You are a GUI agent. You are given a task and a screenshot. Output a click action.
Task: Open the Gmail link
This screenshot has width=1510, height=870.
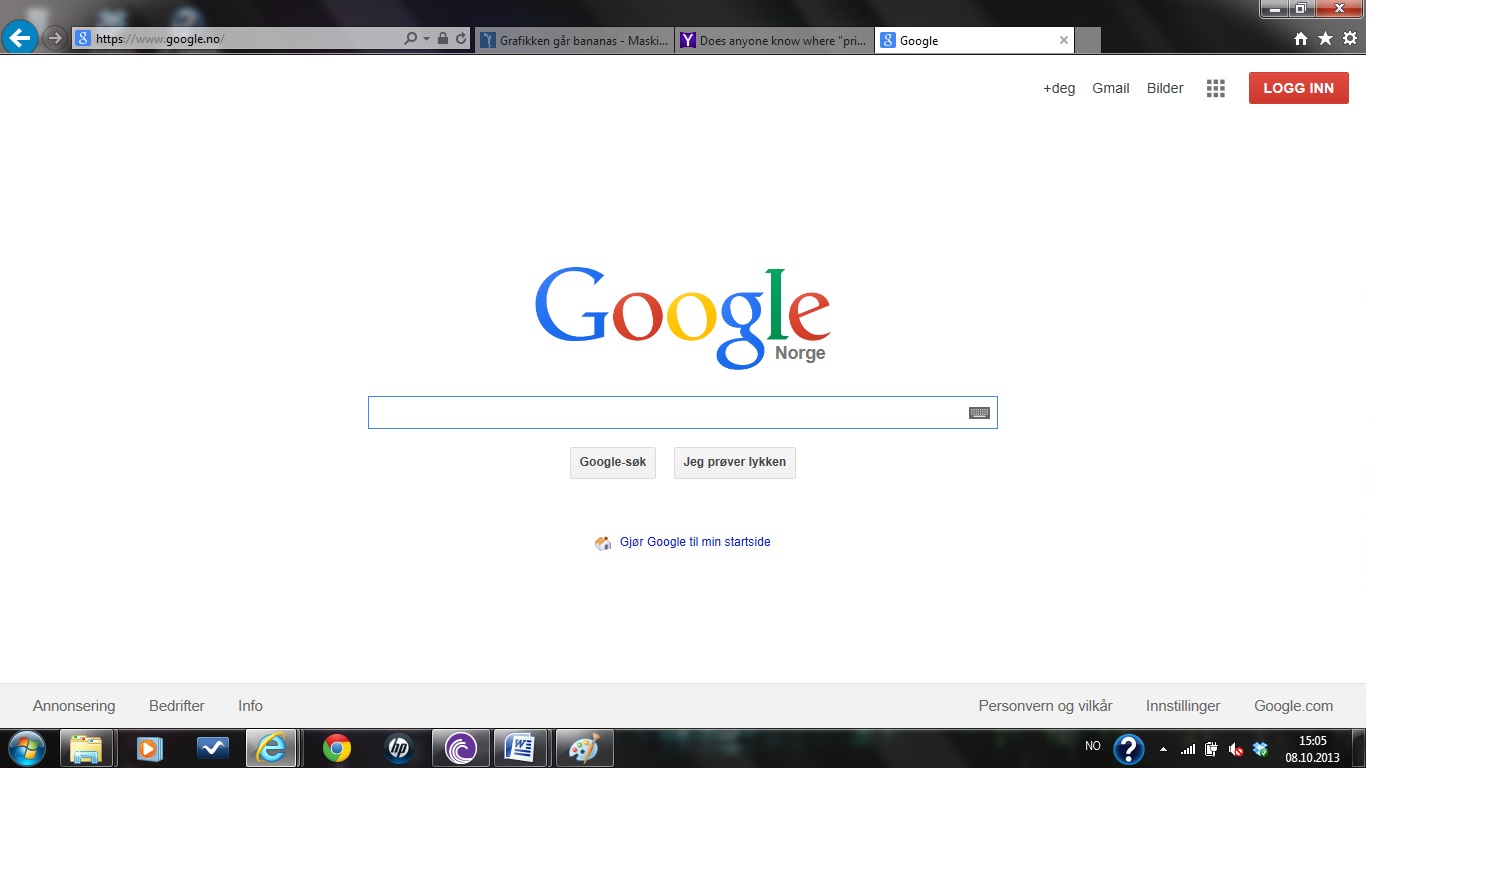pyautogui.click(x=1111, y=88)
